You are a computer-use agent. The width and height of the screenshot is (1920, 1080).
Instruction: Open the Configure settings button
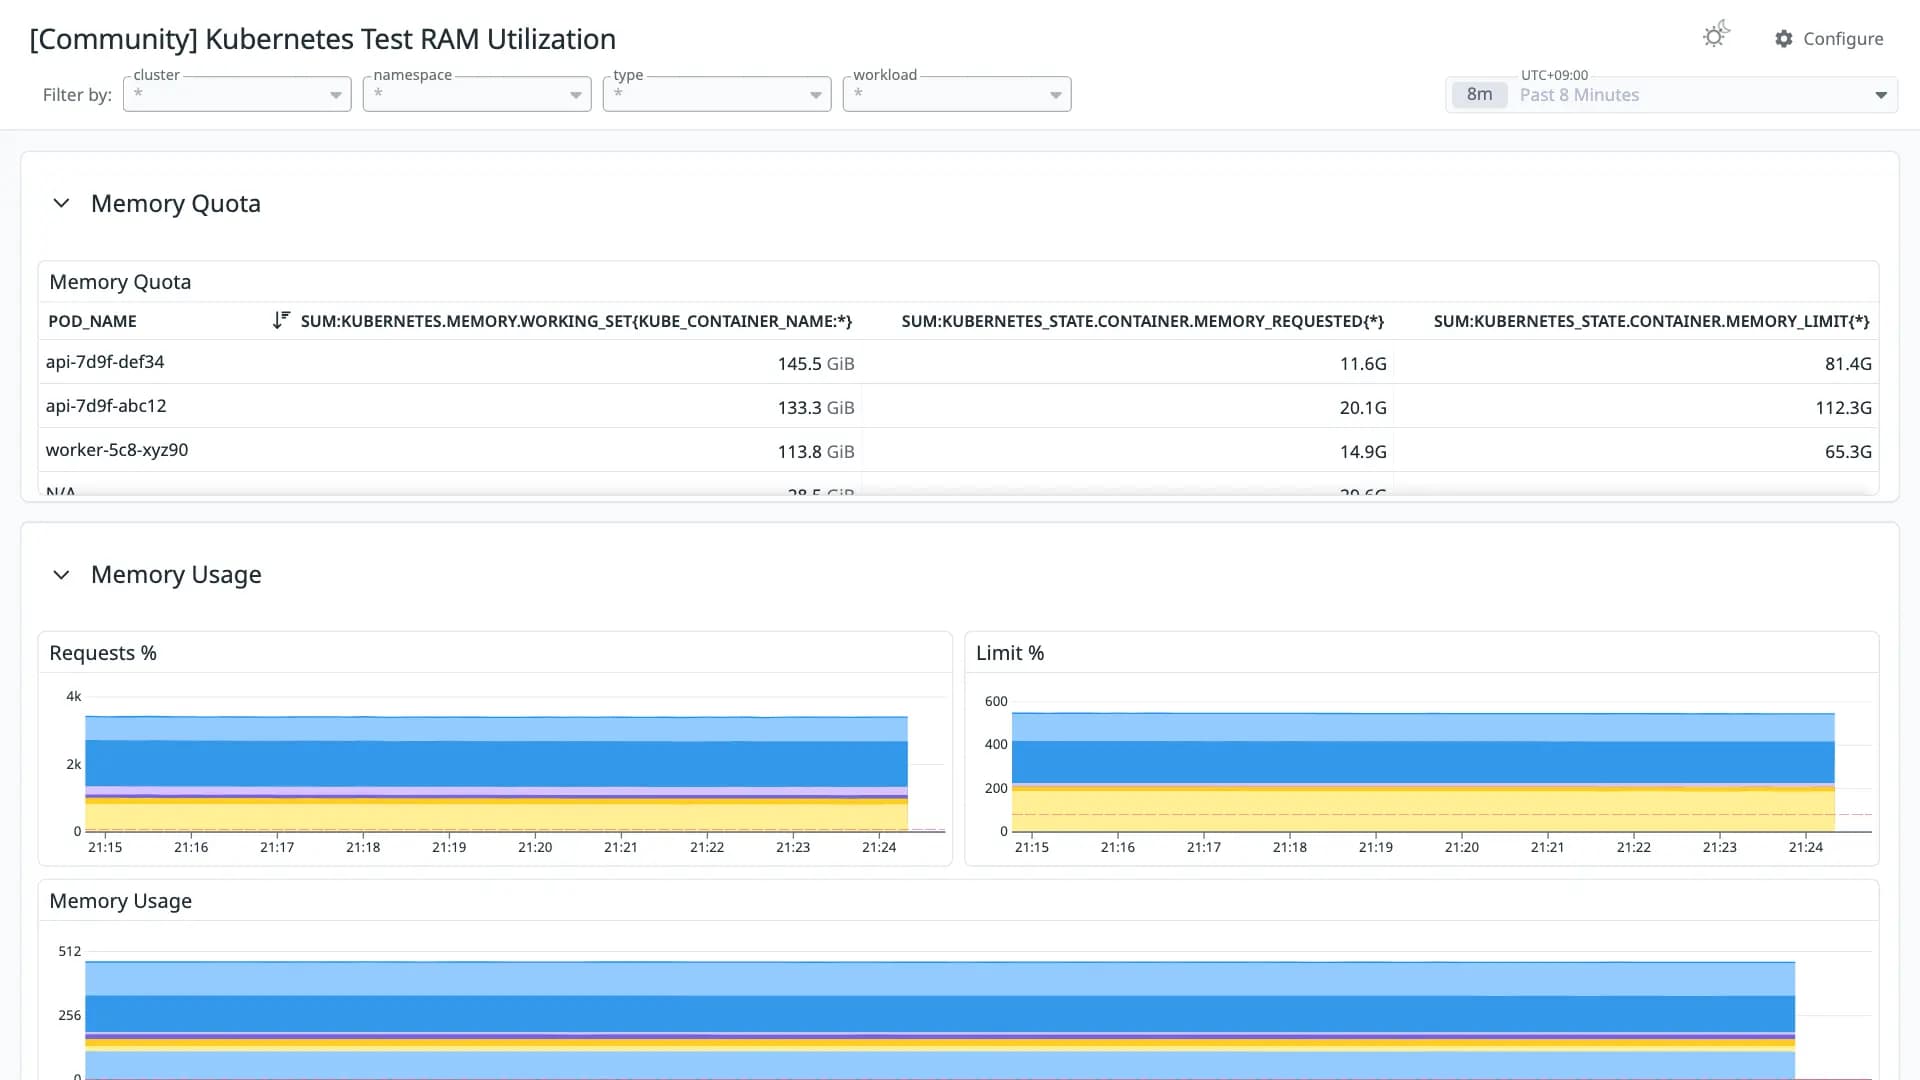point(1829,39)
